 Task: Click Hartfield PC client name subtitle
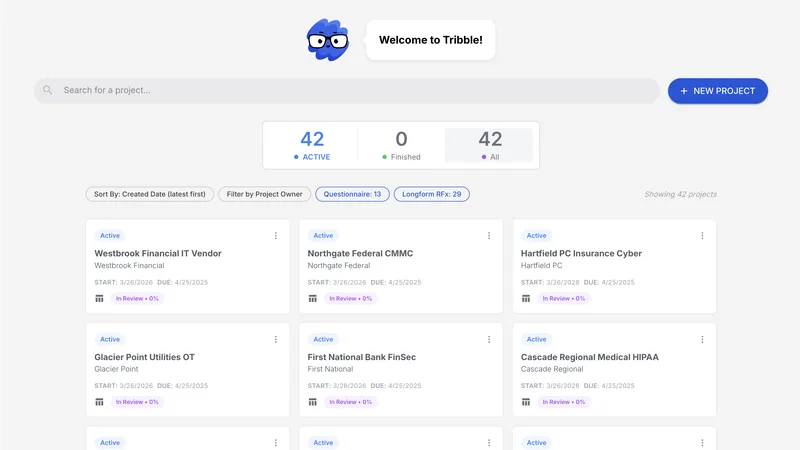(x=541, y=266)
